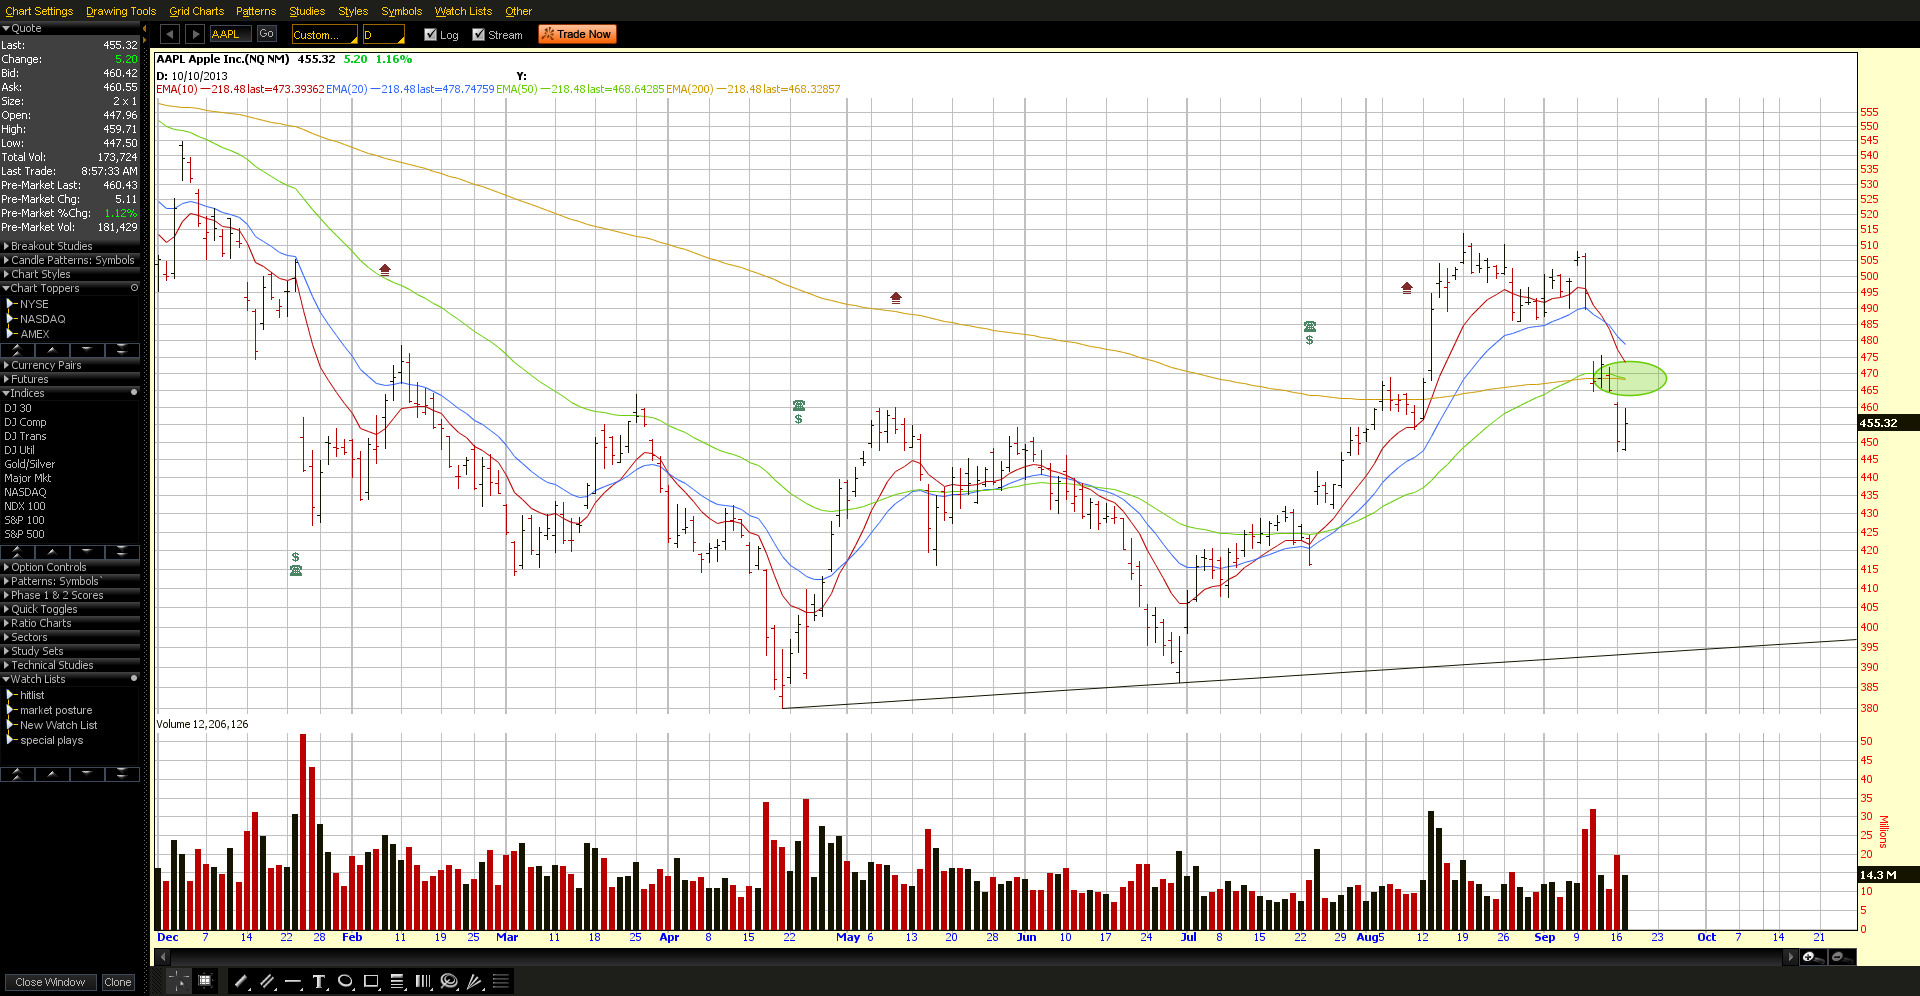Select the DJ 30 index
Viewport: 1920px width, 996px height.
(18, 408)
